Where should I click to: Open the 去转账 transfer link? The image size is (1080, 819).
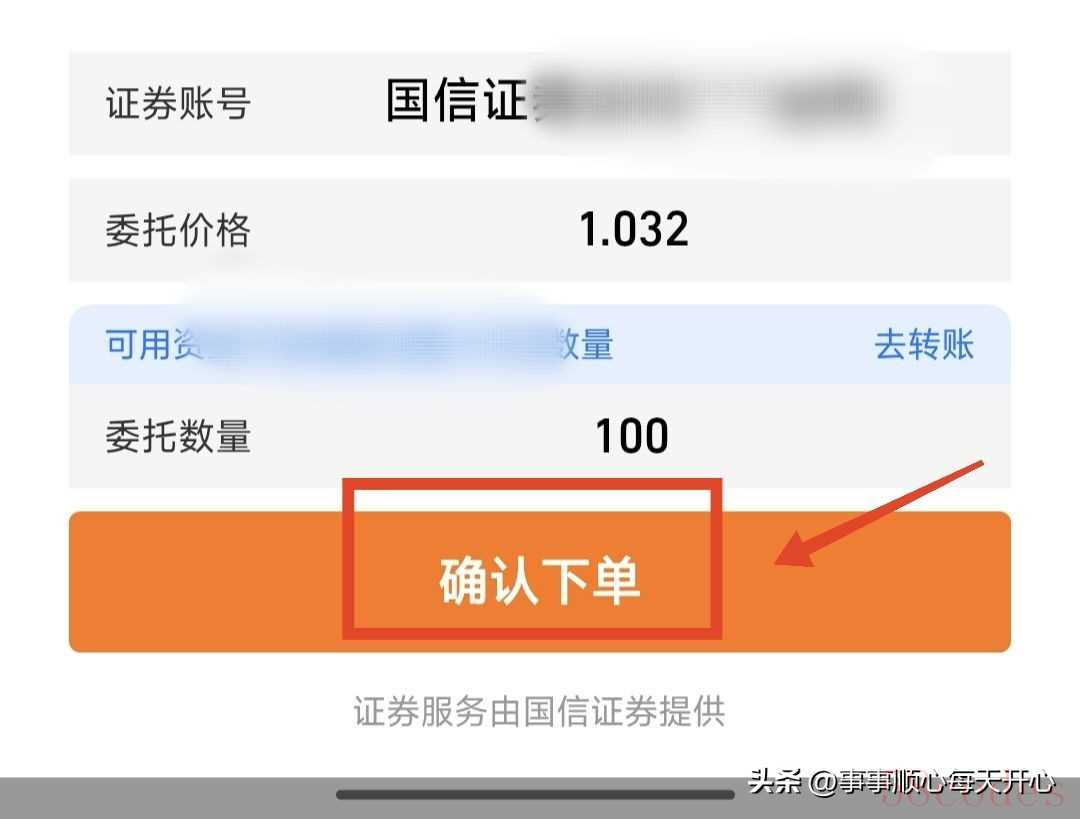tap(924, 344)
